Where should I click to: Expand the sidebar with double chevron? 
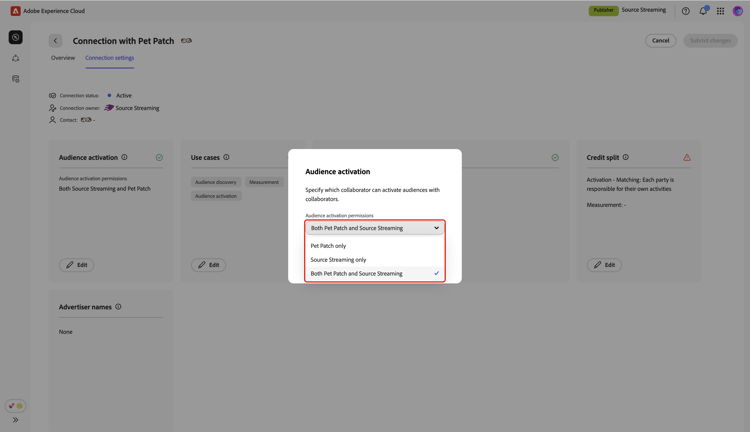coord(15,420)
